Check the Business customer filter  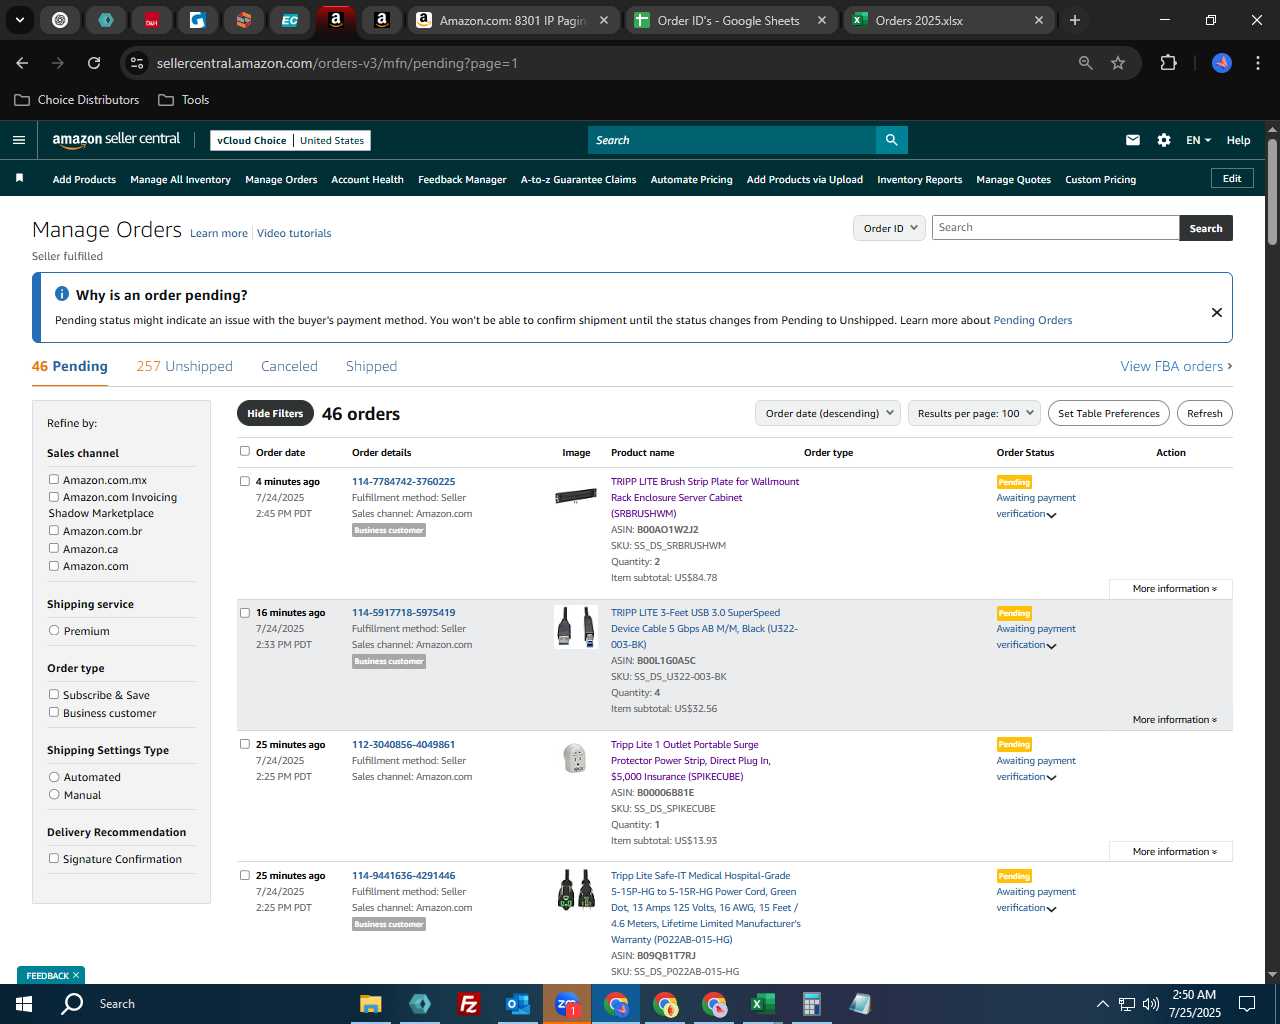coord(54,713)
